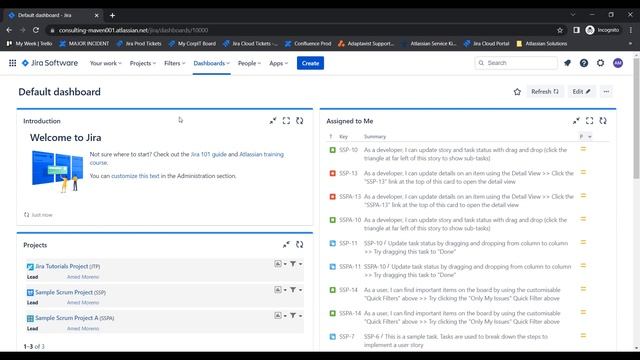This screenshot has width=640, height=360.
Task: Open the user profile avatar
Action: coord(618,63)
